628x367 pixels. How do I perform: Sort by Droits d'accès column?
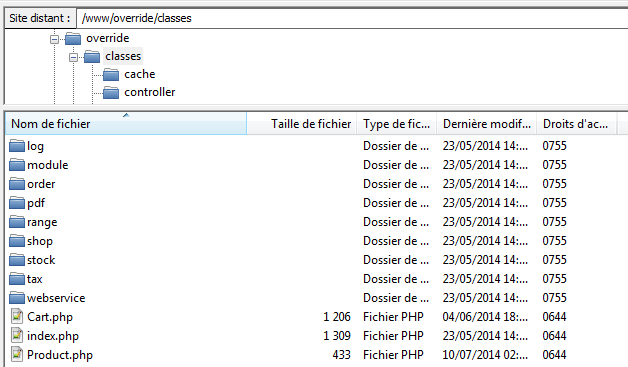tap(577, 124)
